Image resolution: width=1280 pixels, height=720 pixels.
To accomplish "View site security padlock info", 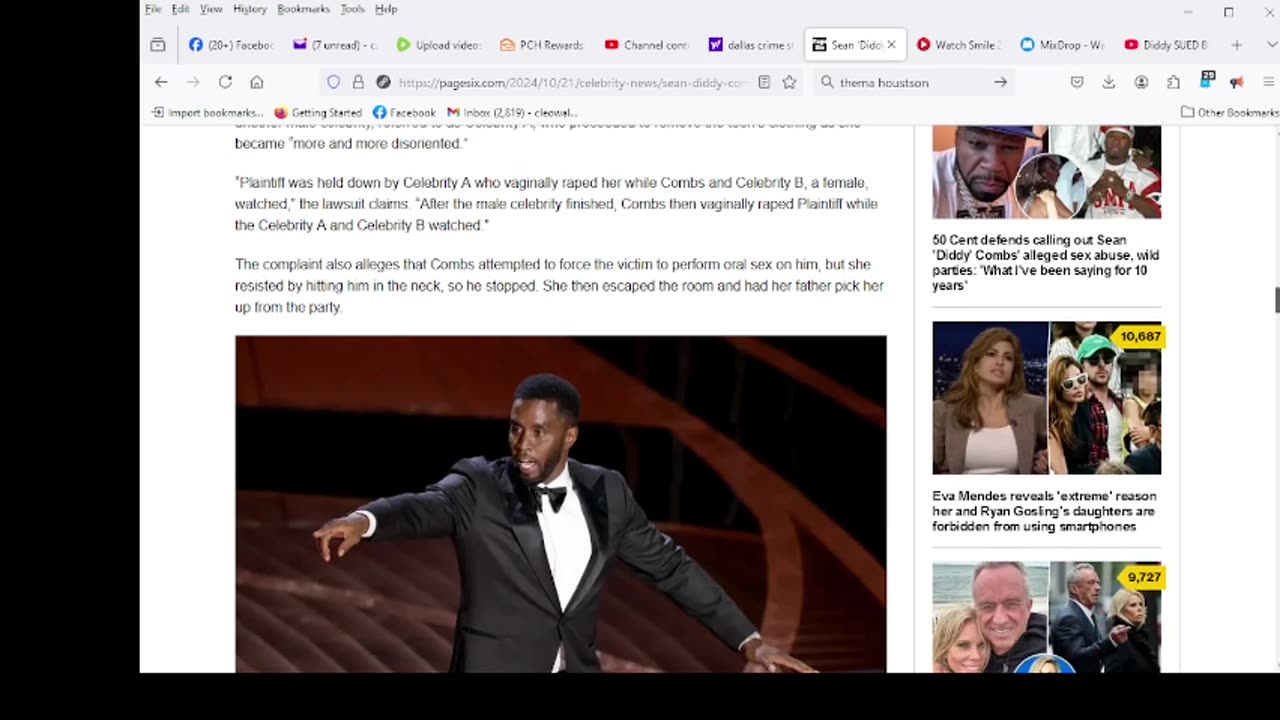I will pyautogui.click(x=358, y=82).
